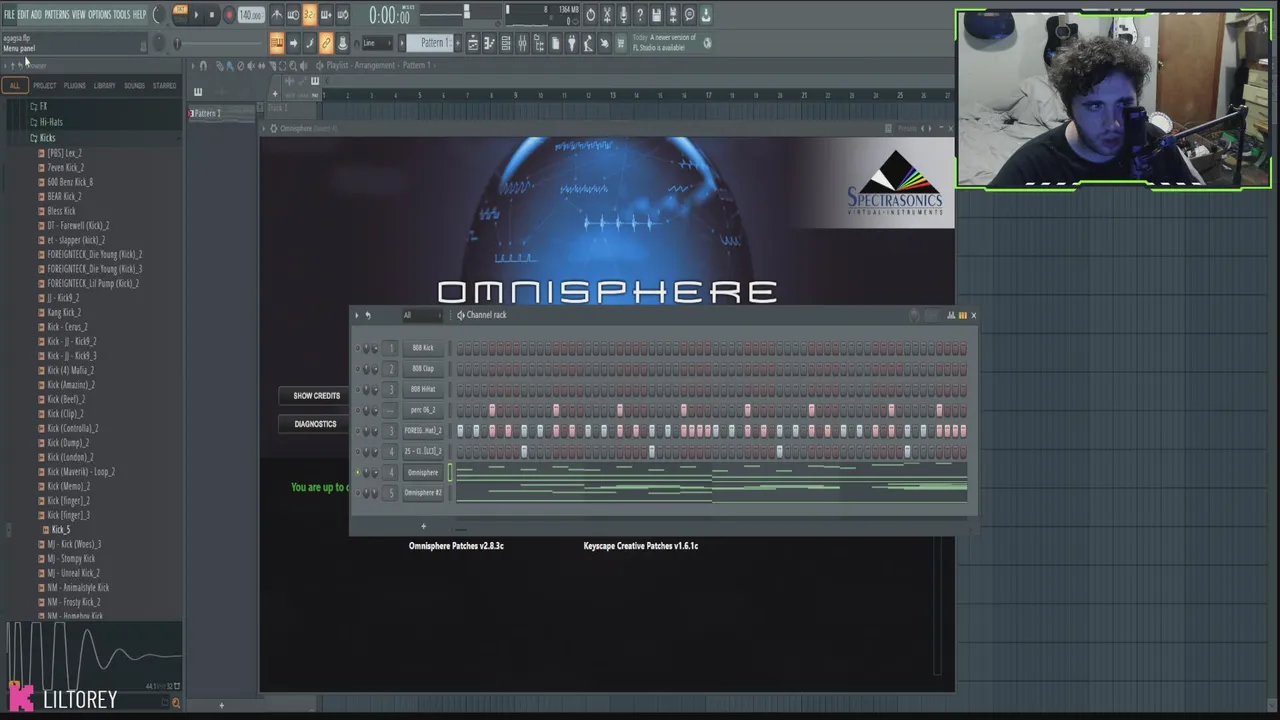Select the SOUNDS browser tab
The image size is (1280, 720).
134,86
